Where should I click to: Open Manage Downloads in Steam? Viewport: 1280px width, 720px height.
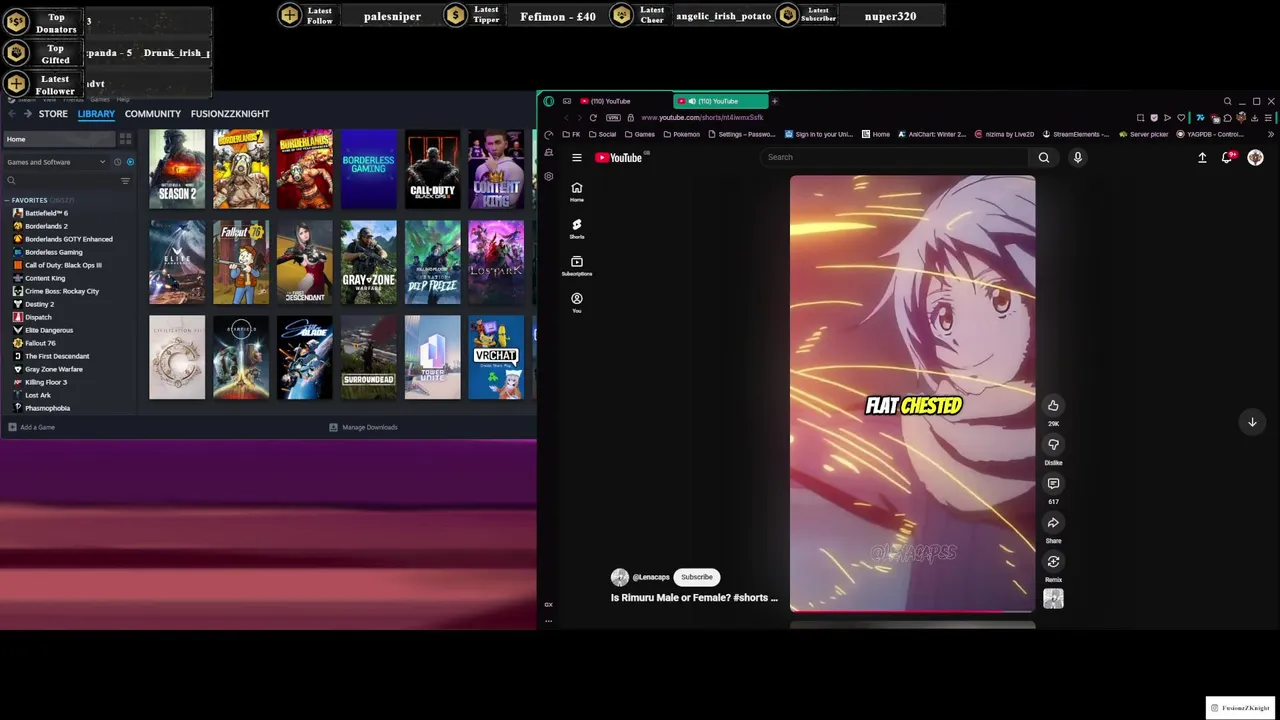[364, 427]
